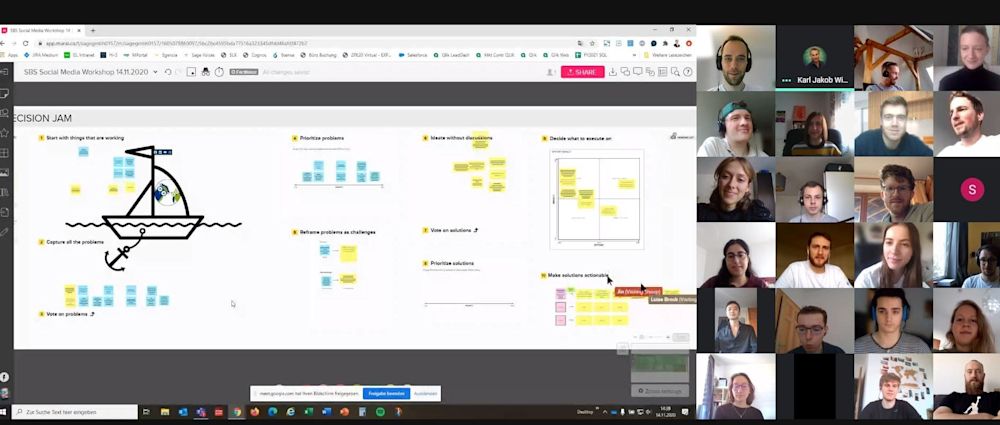Screen dimensions: 1000x425
Task: Click the Facebook icon at sidebar bottom
Action: pyautogui.click(x=4, y=377)
